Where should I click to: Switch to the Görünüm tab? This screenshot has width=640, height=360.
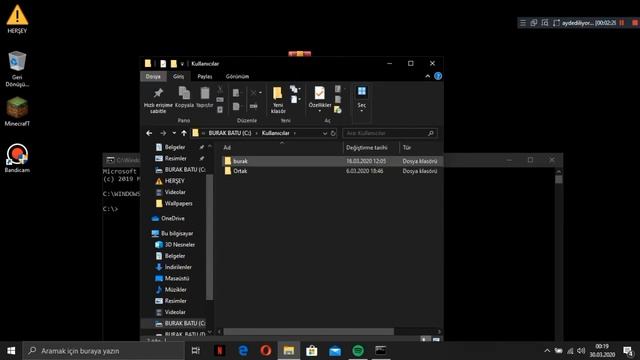(x=237, y=76)
